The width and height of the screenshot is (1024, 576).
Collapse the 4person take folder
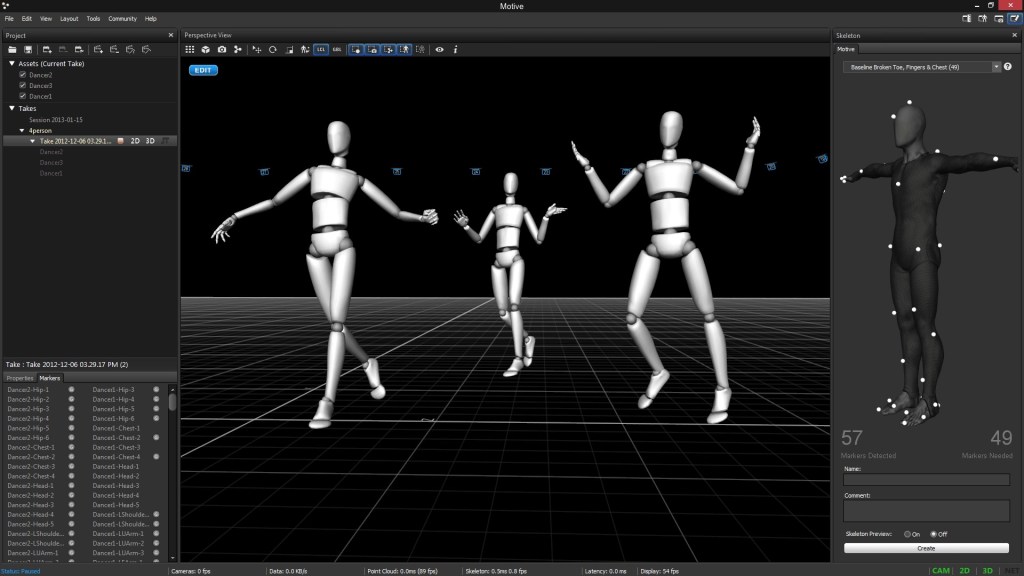click(x=22, y=130)
